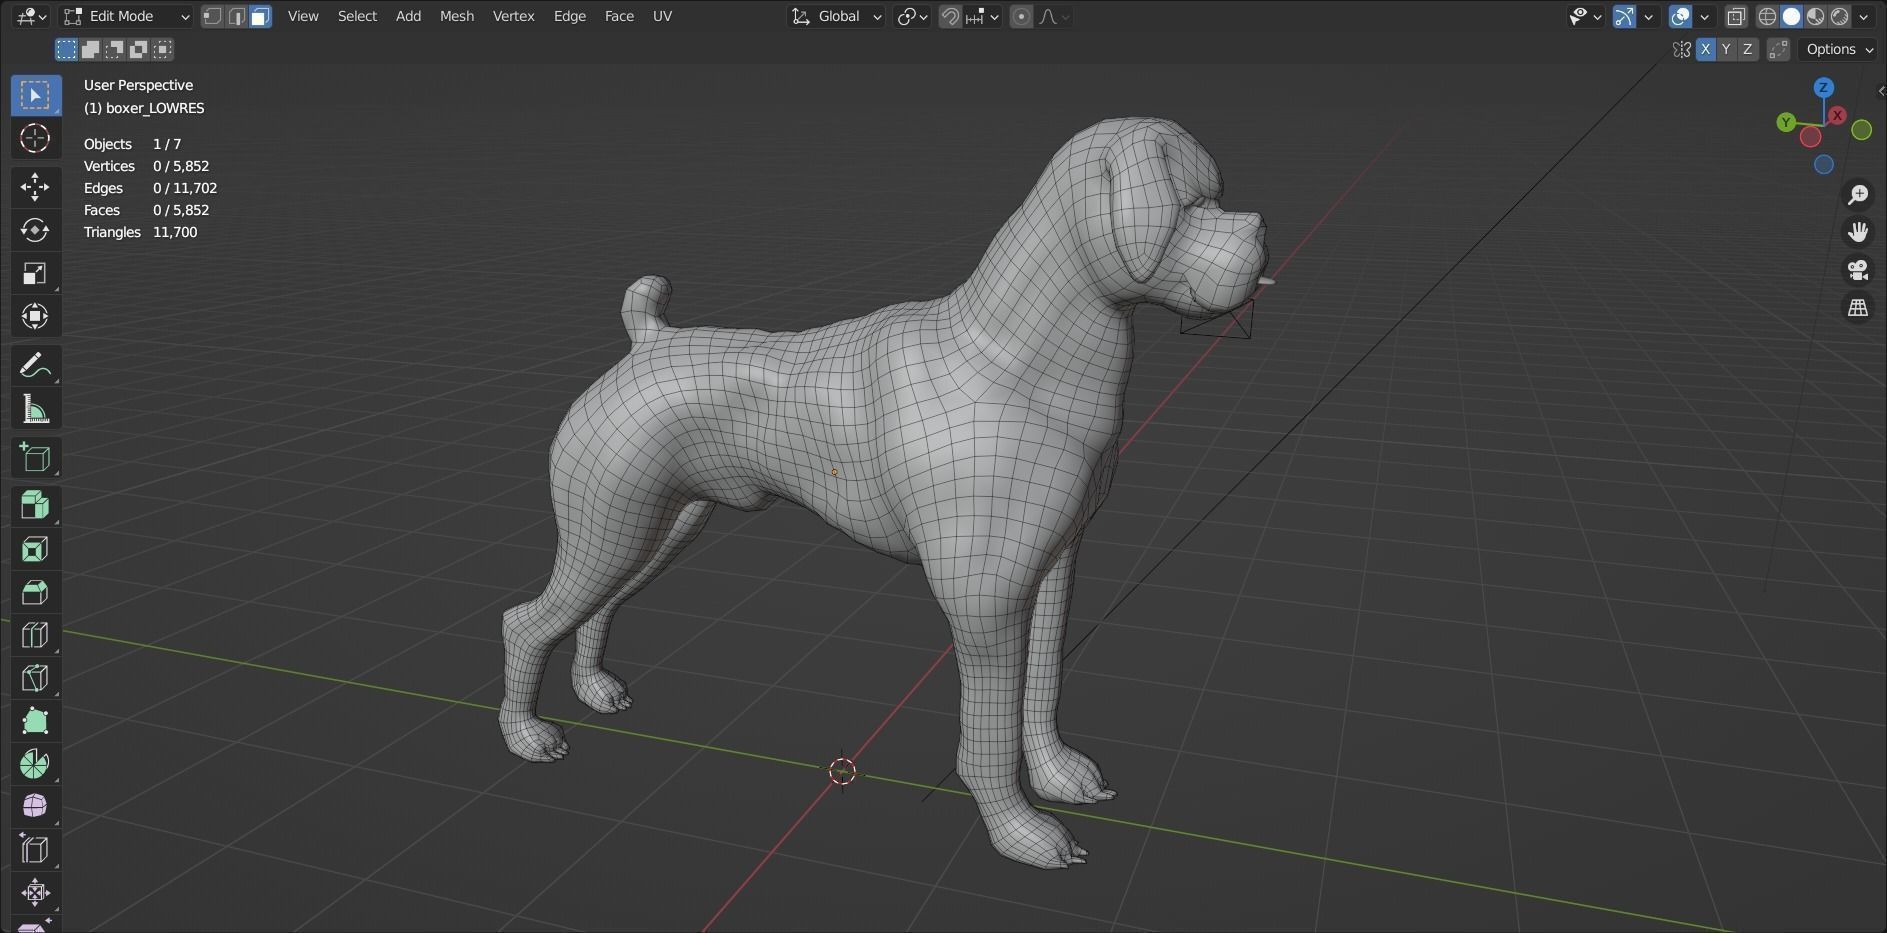The height and width of the screenshot is (933, 1887).
Task: Switch to wireframe shading
Action: [1768, 16]
